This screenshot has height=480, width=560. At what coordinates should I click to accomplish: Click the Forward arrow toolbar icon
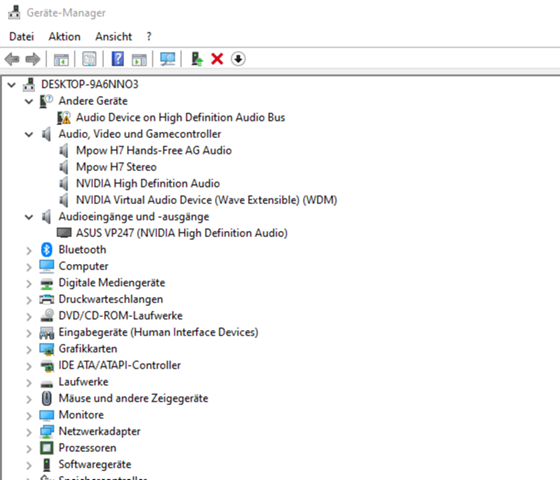pyautogui.click(x=33, y=59)
